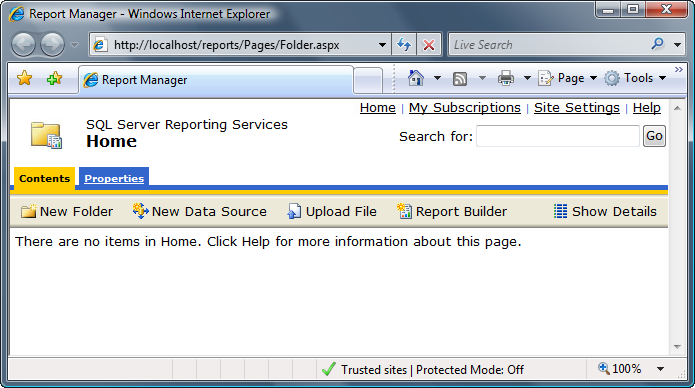This screenshot has width=695, height=388.
Task: Print the page with printer icon
Action: click(x=506, y=78)
